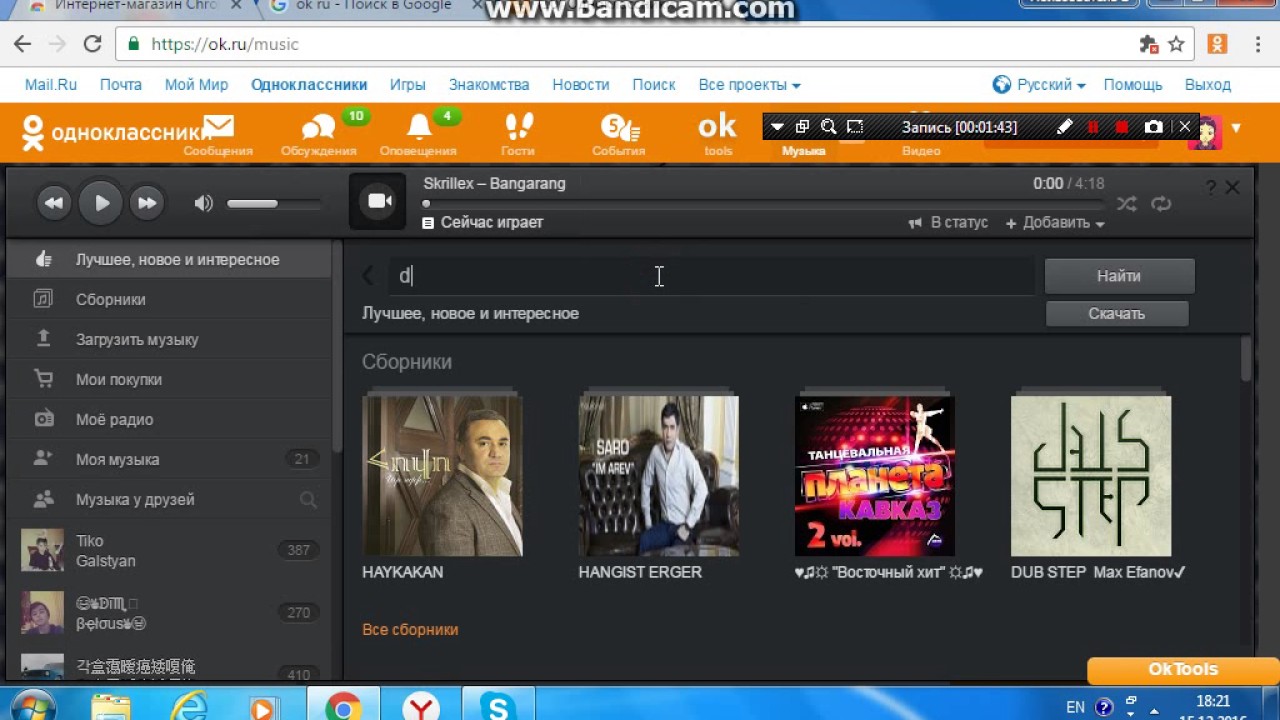Image resolution: width=1280 pixels, height=720 pixels.
Task: Search friends' music magnifier icon
Action: (x=308, y=499)
